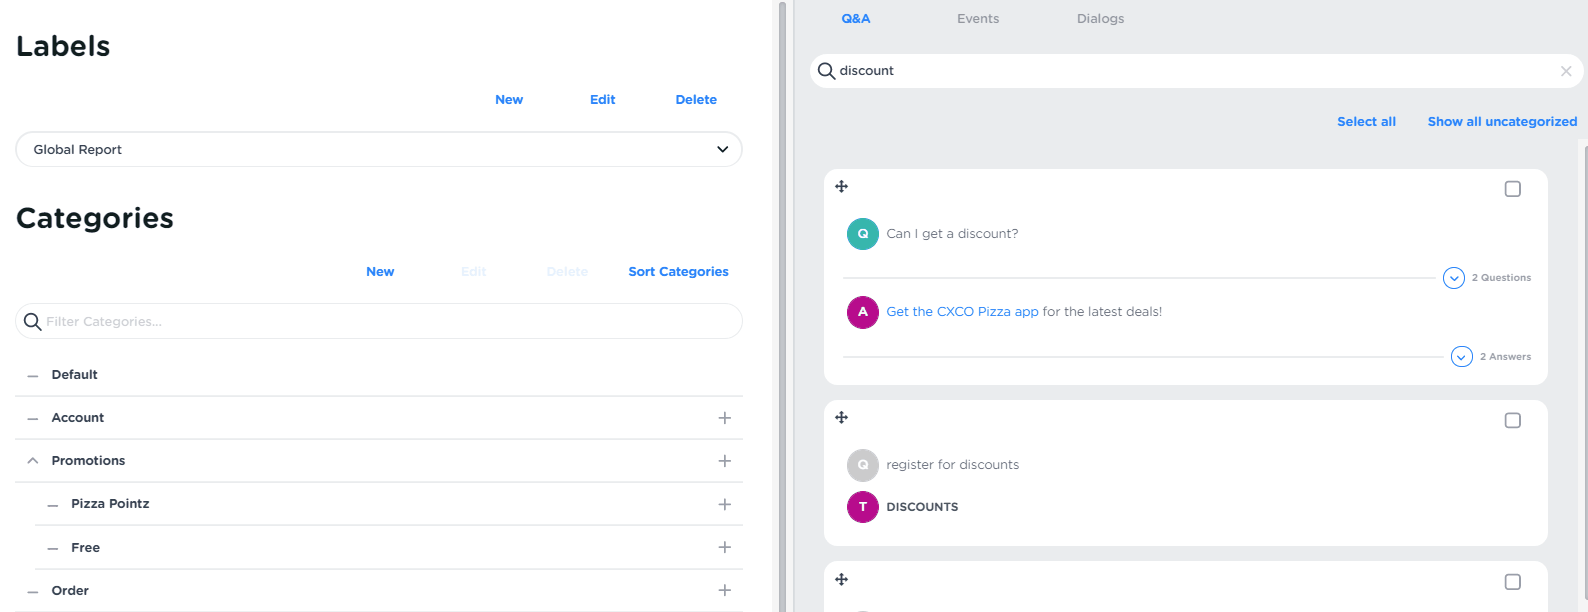Image resolution: width=1588 pixels, height=612 pixels.
Task: Expand the 2 Questions chevron
Action: 1453,278
